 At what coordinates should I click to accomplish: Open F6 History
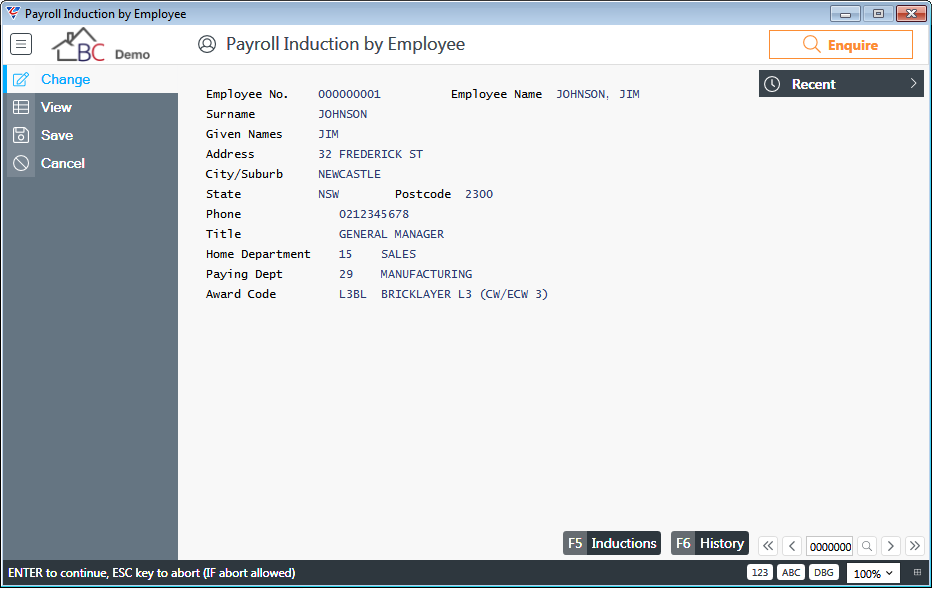click(x=710, y=543)
